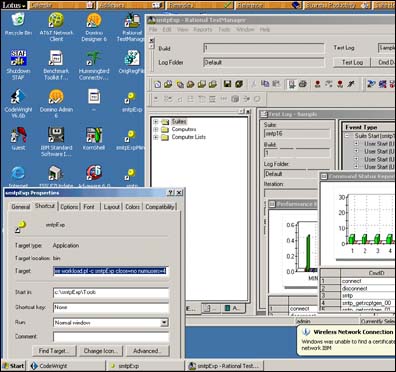Click the New document icon in TestManager toolbar
The image size is (396, 372).
pyautogui.click(x=157, y=84)
